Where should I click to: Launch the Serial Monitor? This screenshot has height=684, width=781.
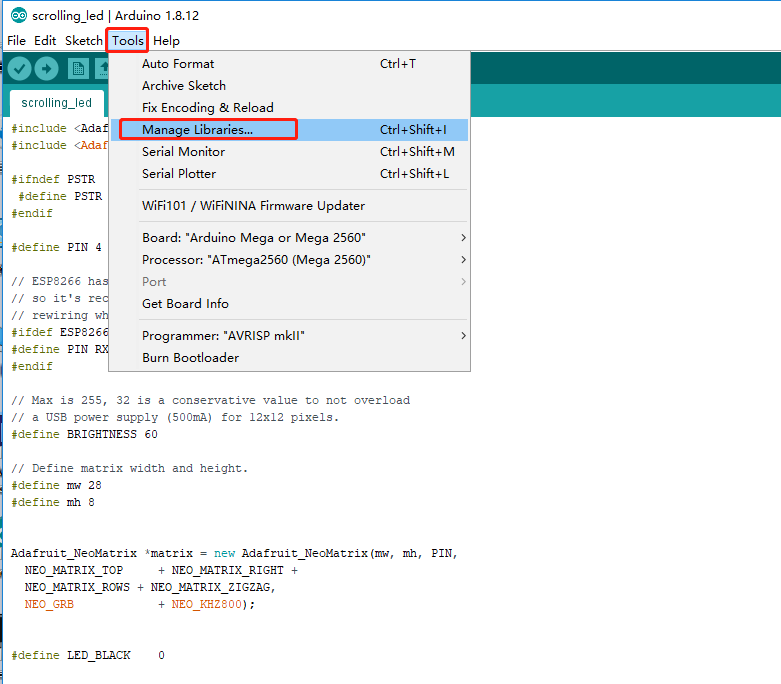[x=289, y=151]
